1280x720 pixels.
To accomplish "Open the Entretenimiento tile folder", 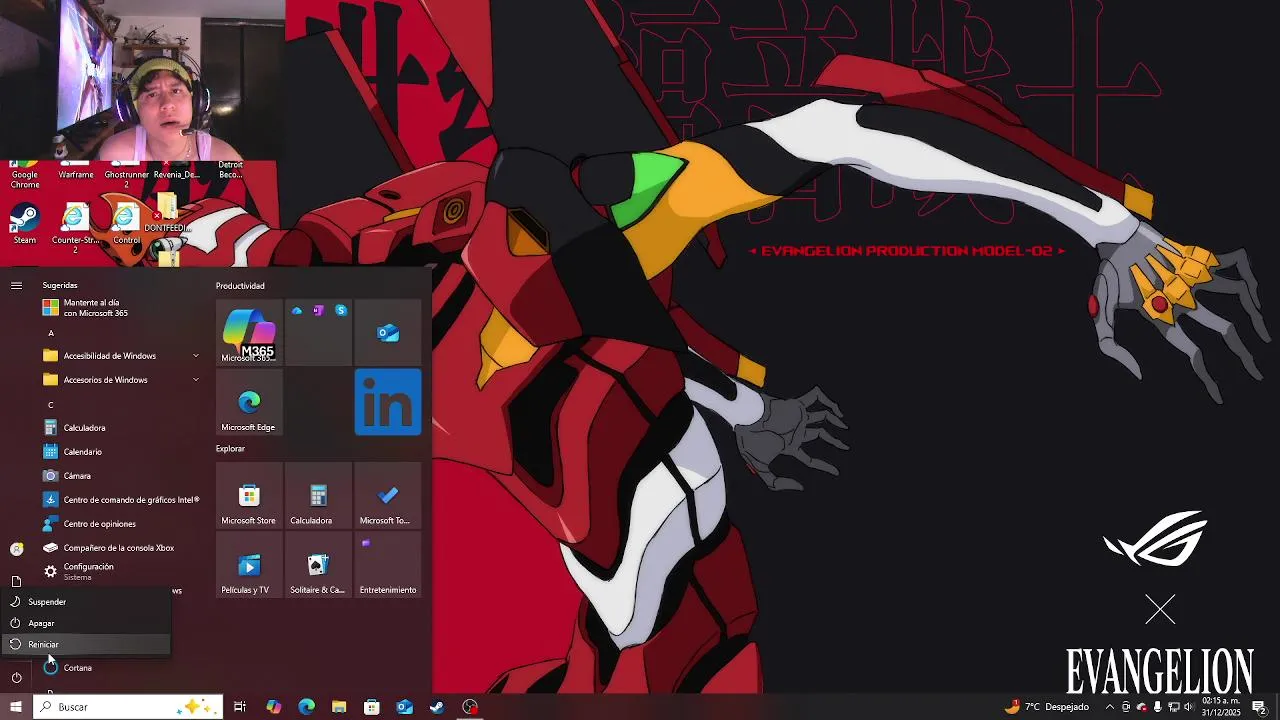I will click(388, 565).
